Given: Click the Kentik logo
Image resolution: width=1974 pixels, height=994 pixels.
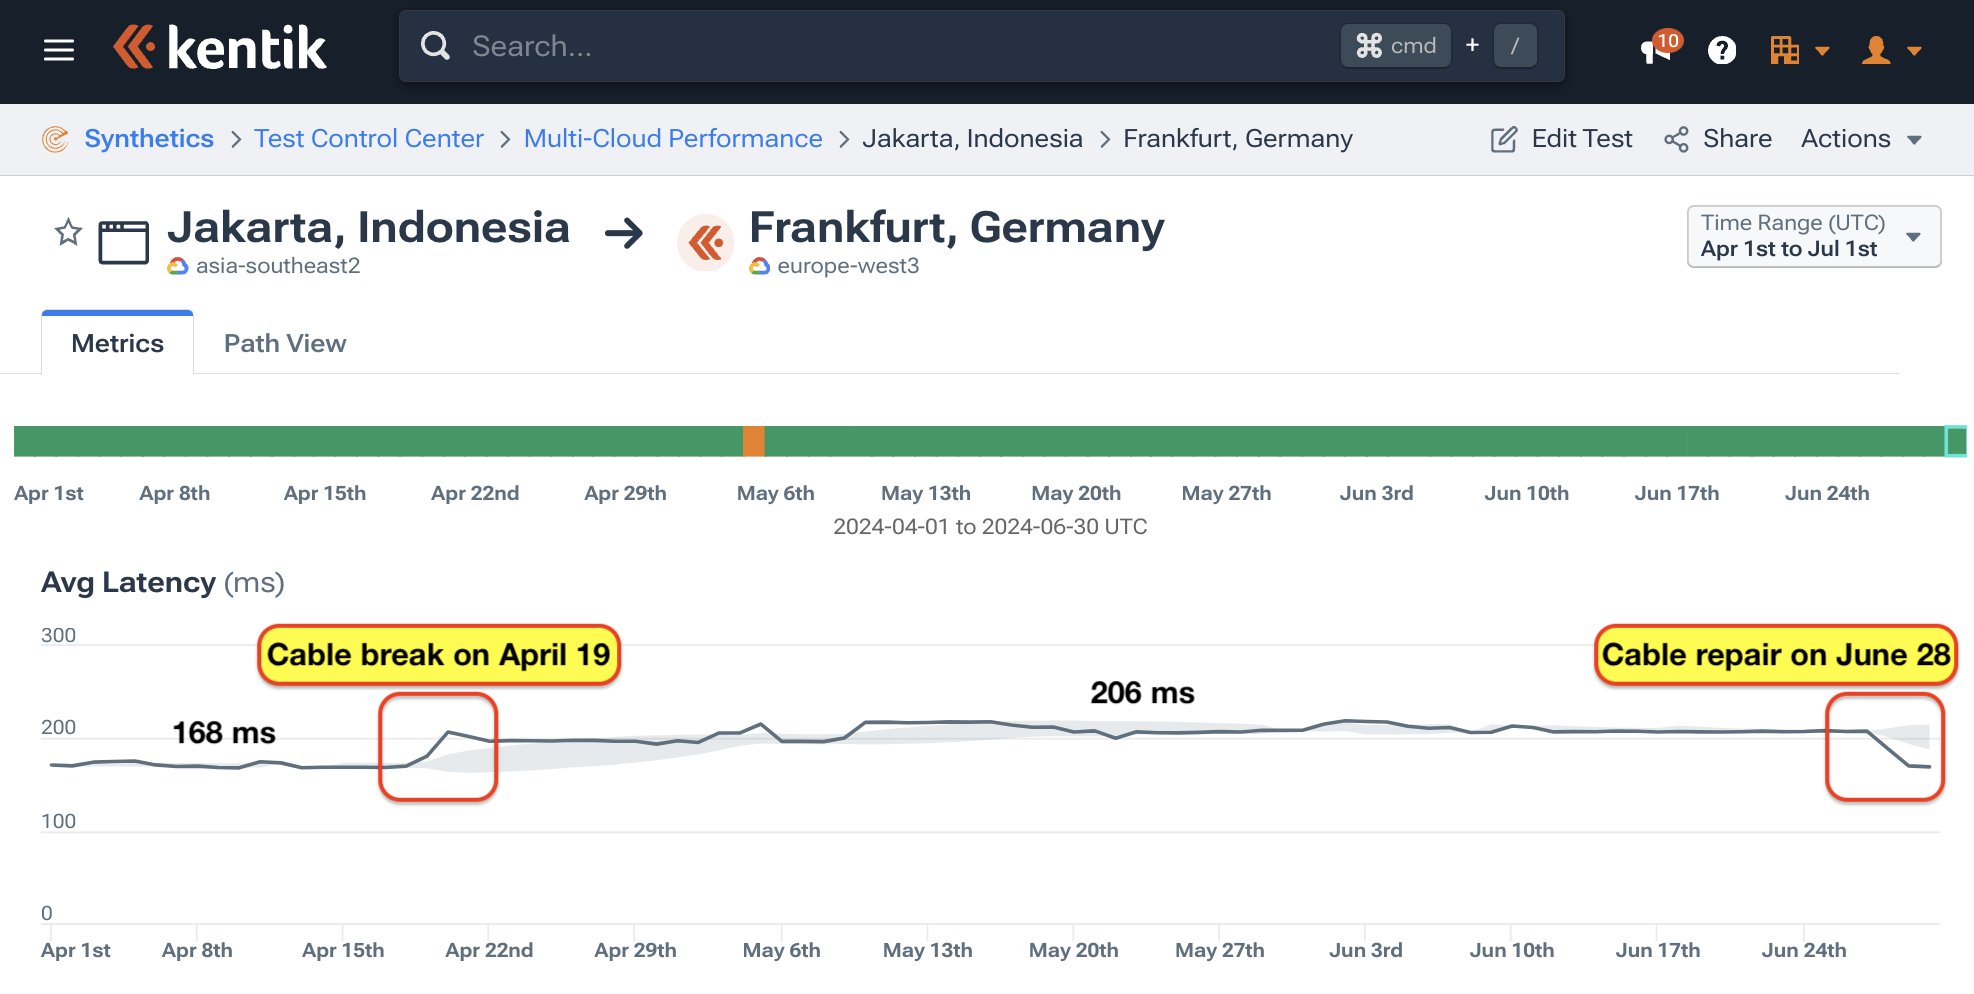Looking at the screenshot, I should [220, 48].
